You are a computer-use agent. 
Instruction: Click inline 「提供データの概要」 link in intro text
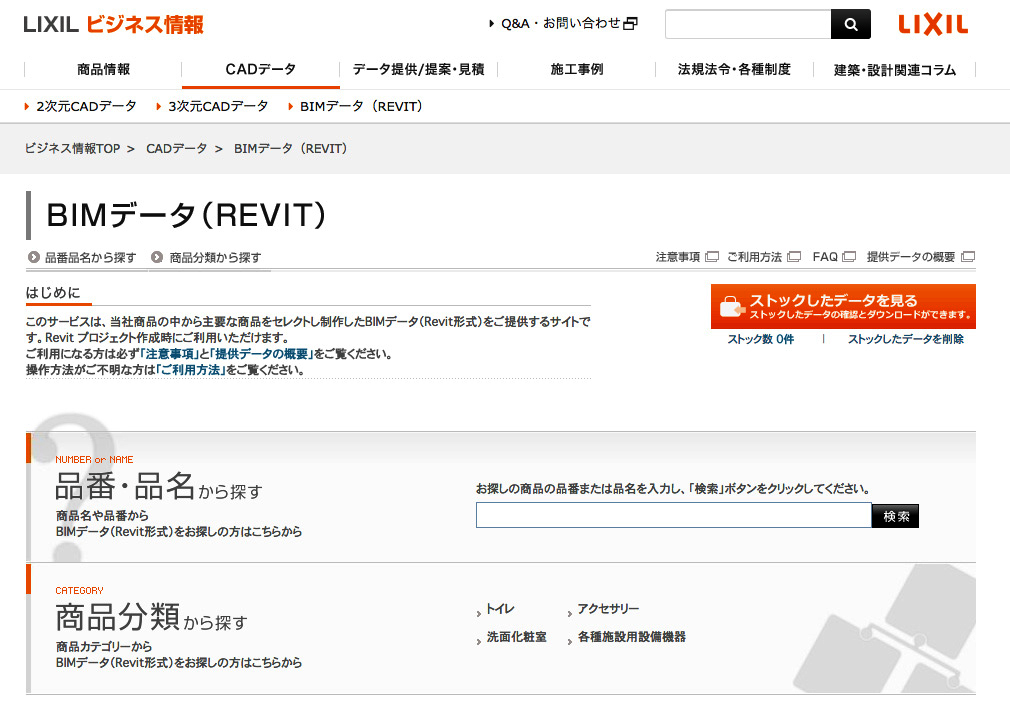coord(261,354)
